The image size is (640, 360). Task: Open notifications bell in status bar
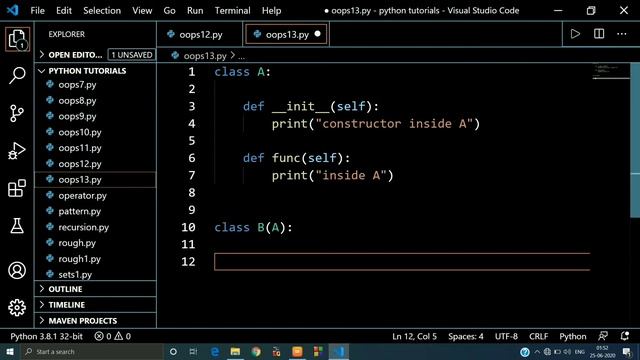(624, 336)
